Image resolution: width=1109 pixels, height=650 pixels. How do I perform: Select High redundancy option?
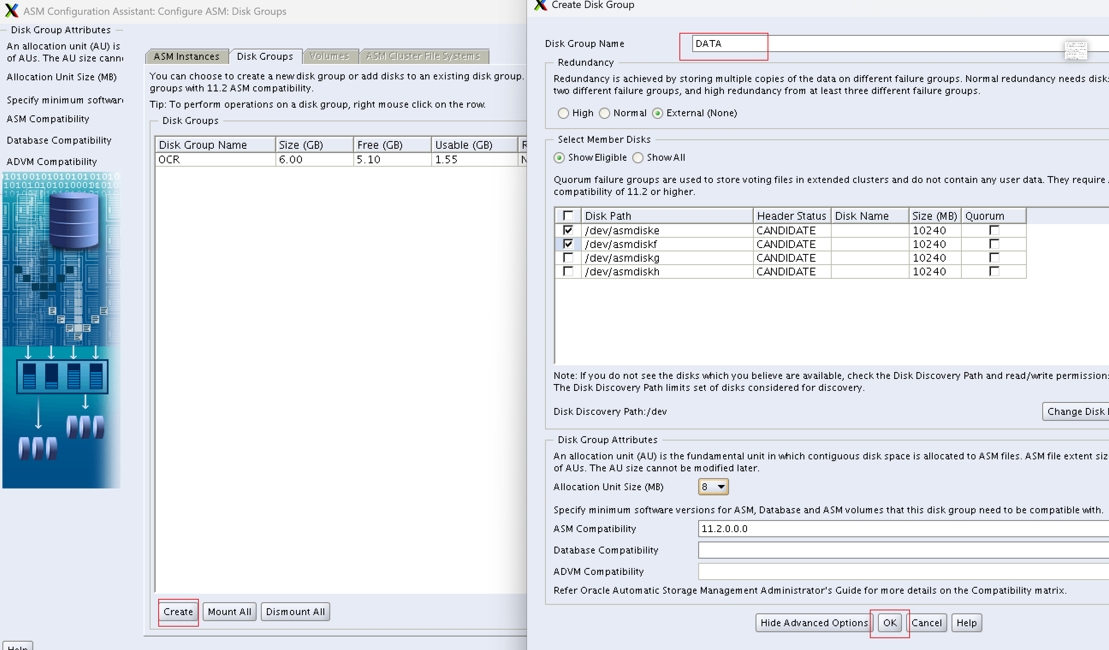tap(563, 113)
